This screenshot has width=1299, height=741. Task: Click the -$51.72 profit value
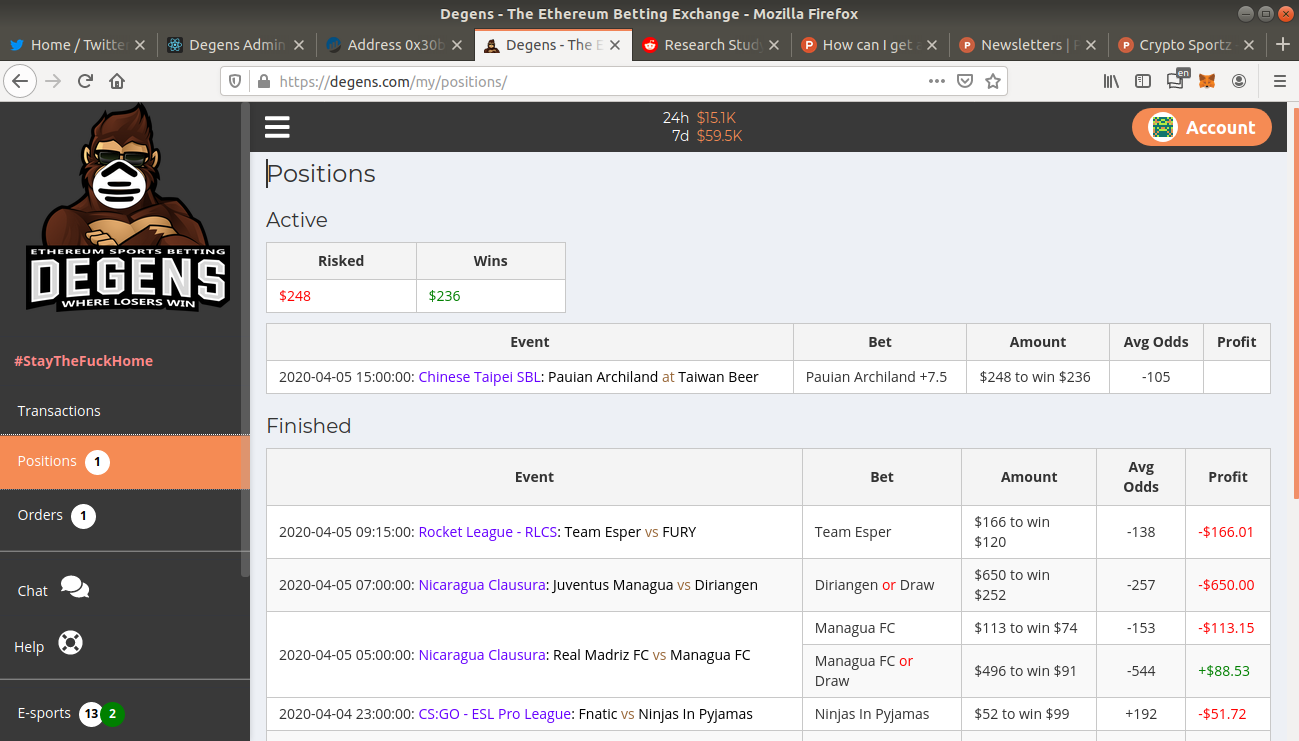pos(1222,714)
